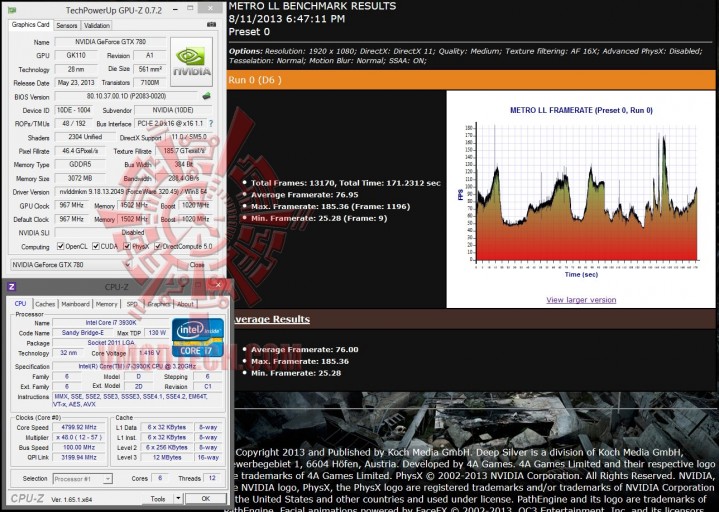
Task: Click the Driver Version field
Action: tap(133, 192)
